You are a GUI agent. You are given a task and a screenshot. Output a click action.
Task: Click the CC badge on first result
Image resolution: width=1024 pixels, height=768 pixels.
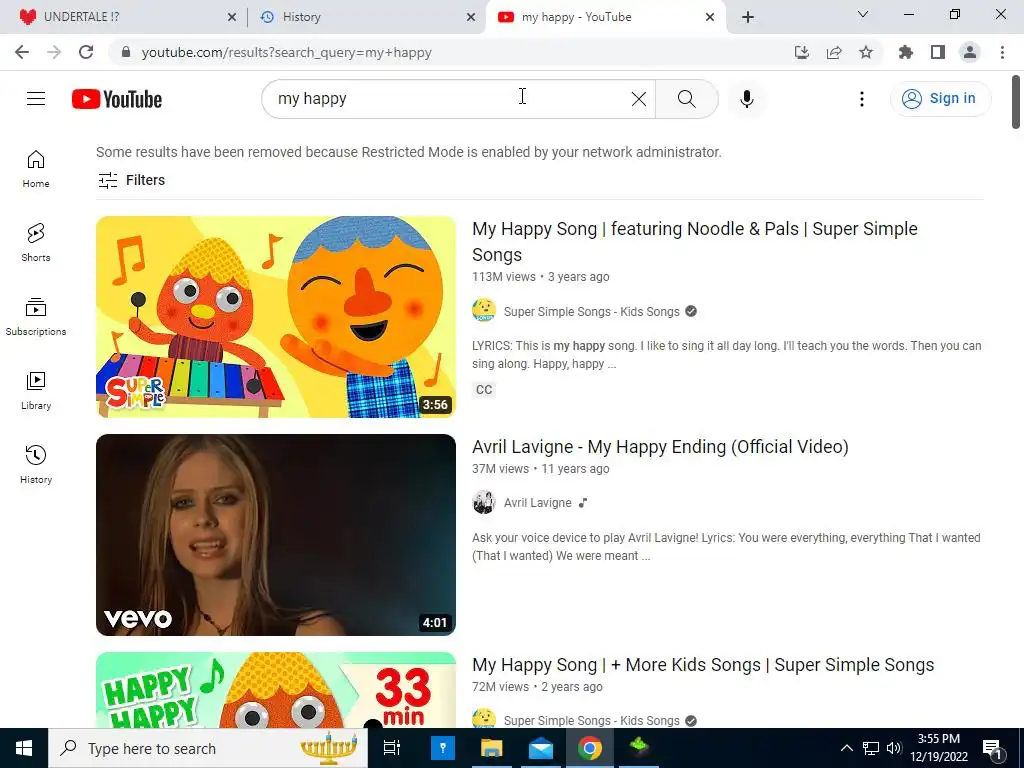(x=484, y=390)
